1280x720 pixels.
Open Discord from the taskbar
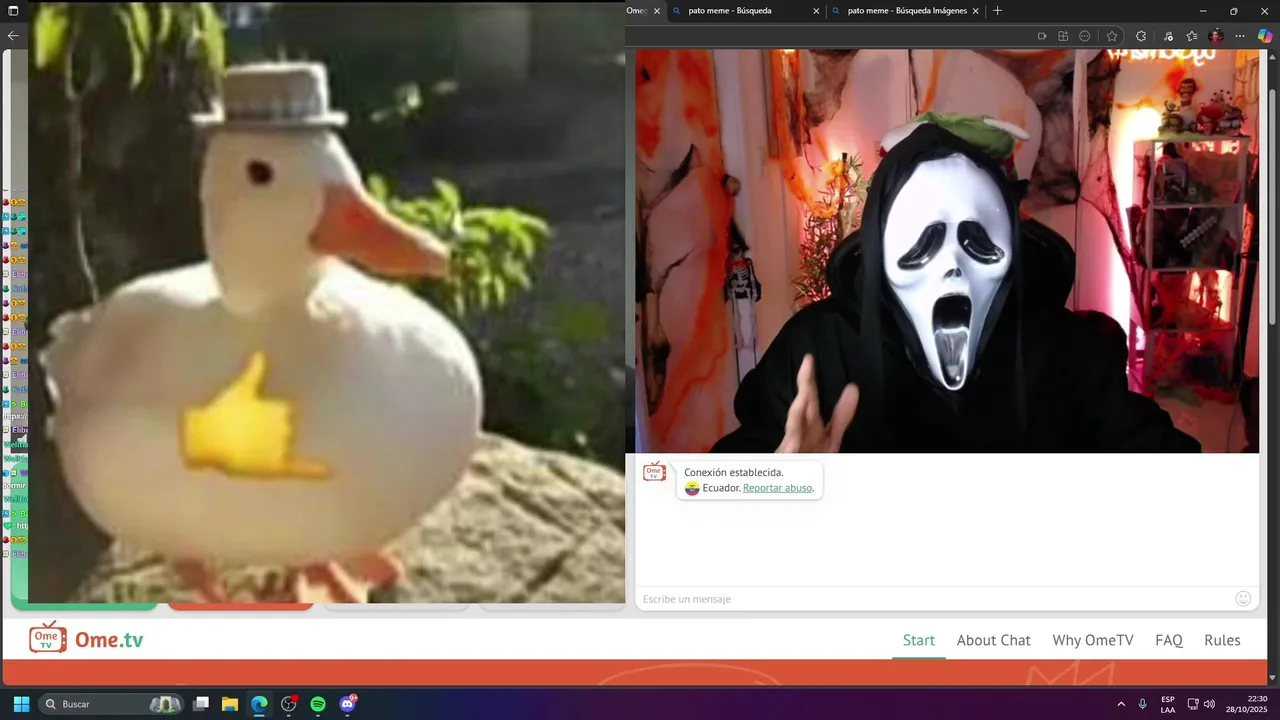point(348,704)
